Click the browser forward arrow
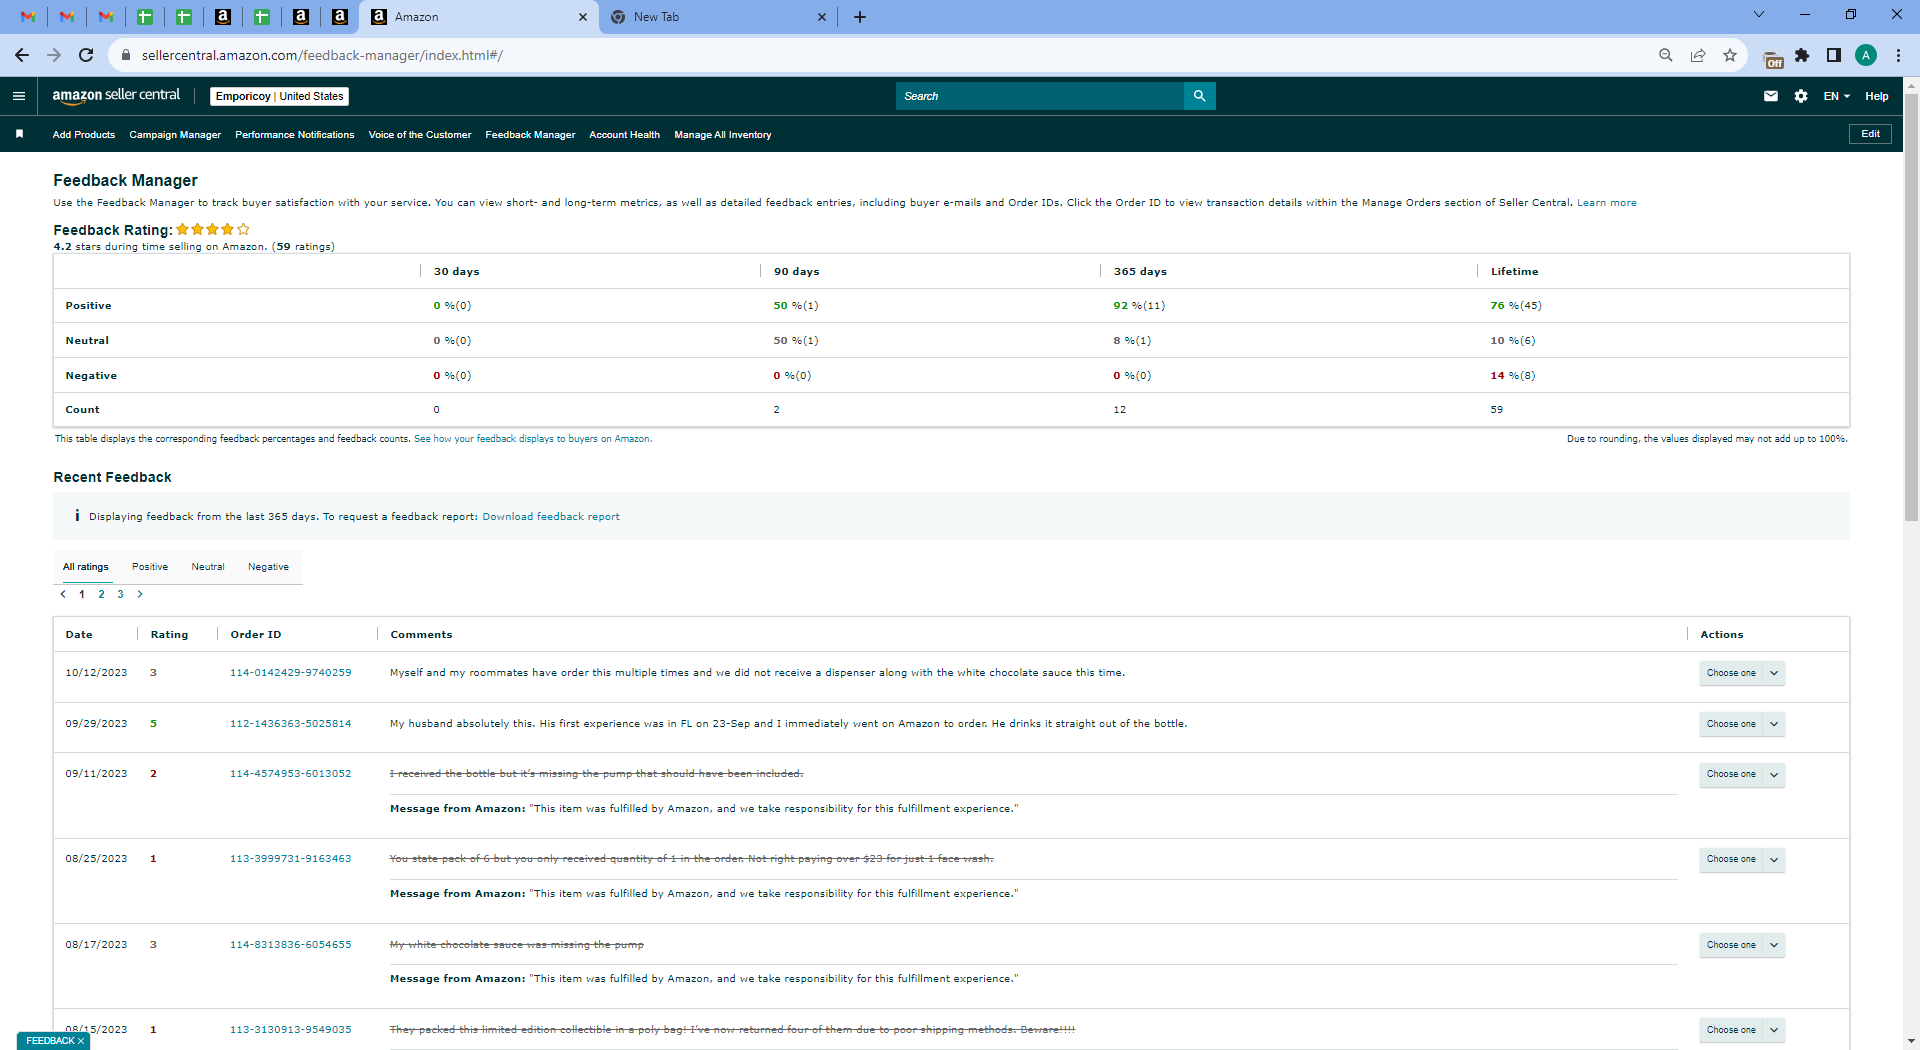Screen dimensions: 1920x1050 click(x=54, y=55)
